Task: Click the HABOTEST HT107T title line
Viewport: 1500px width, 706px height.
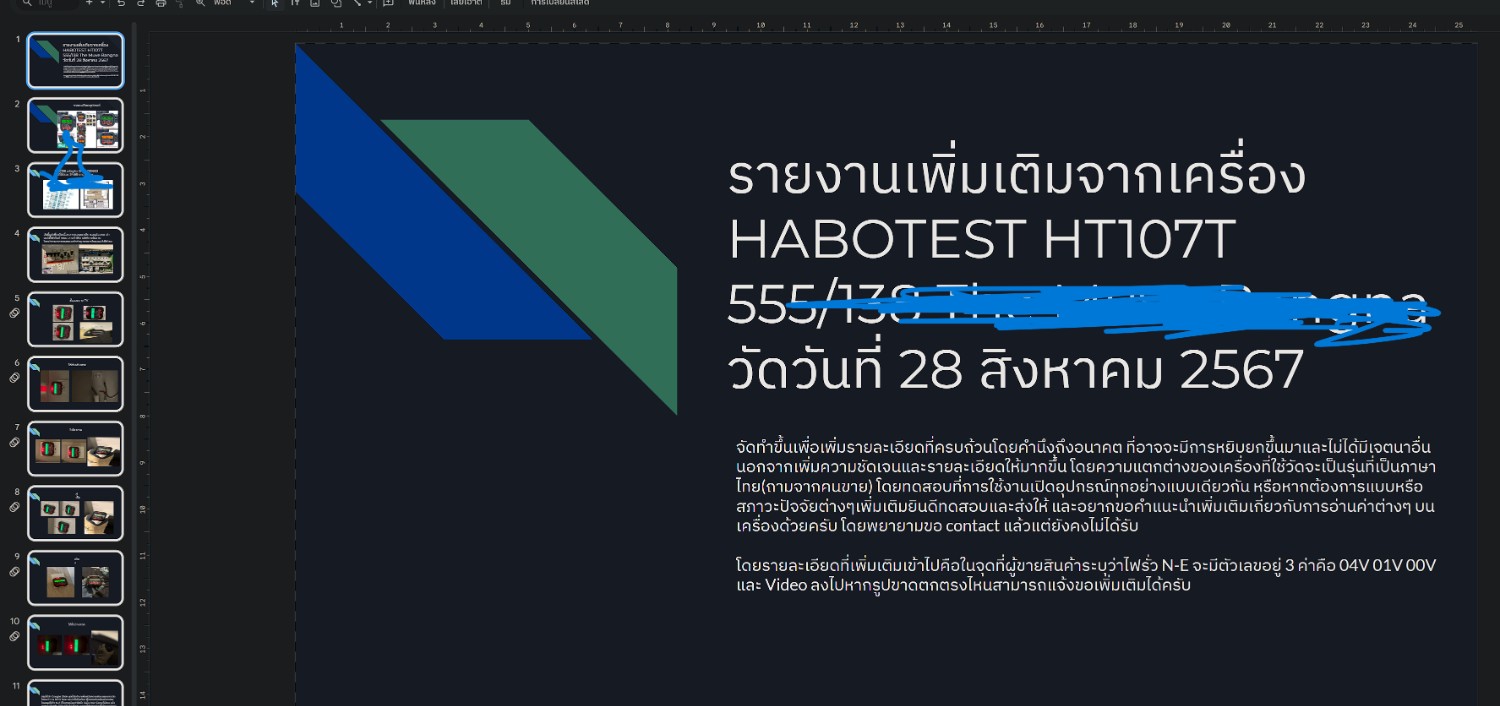Action: tap(982, 239)
